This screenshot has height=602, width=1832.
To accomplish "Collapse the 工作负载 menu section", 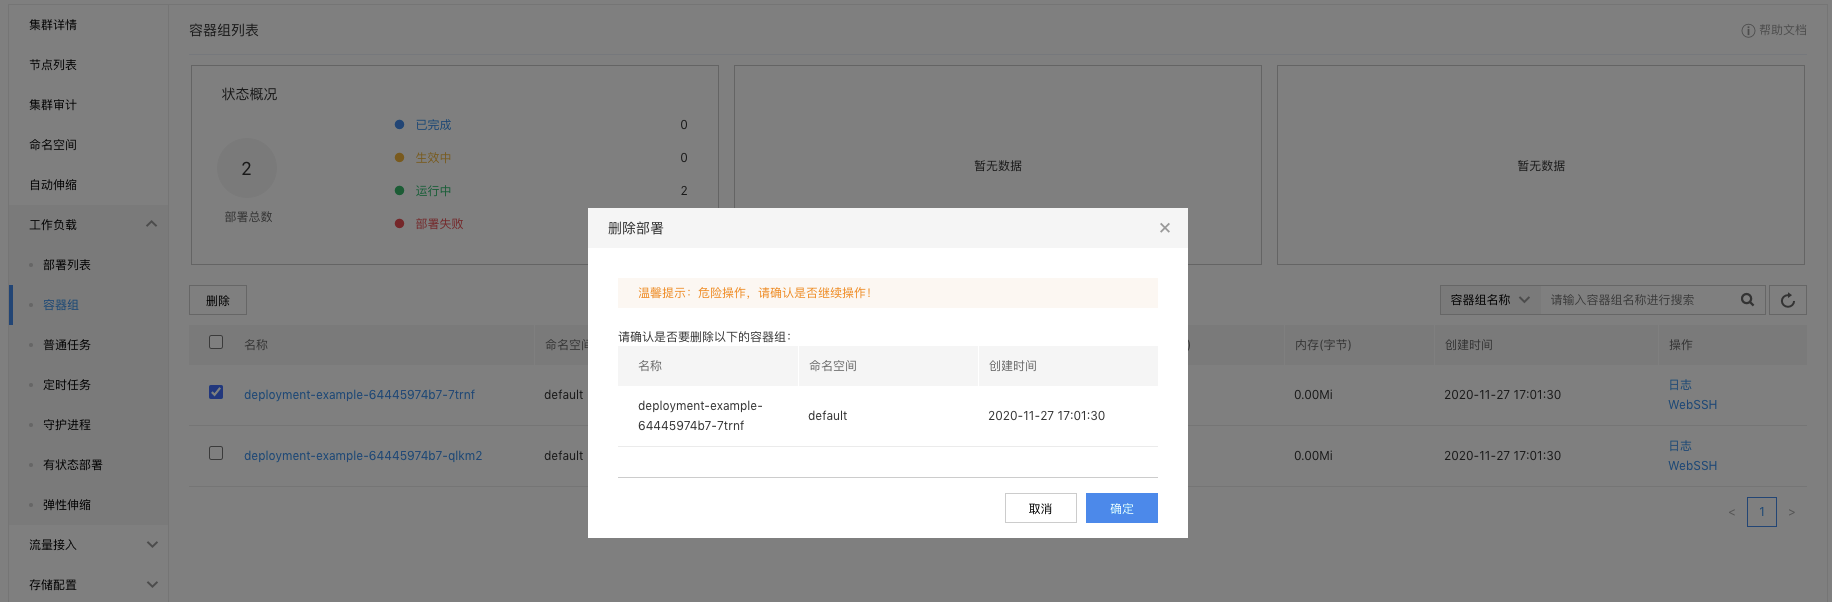I will point(151,224).
